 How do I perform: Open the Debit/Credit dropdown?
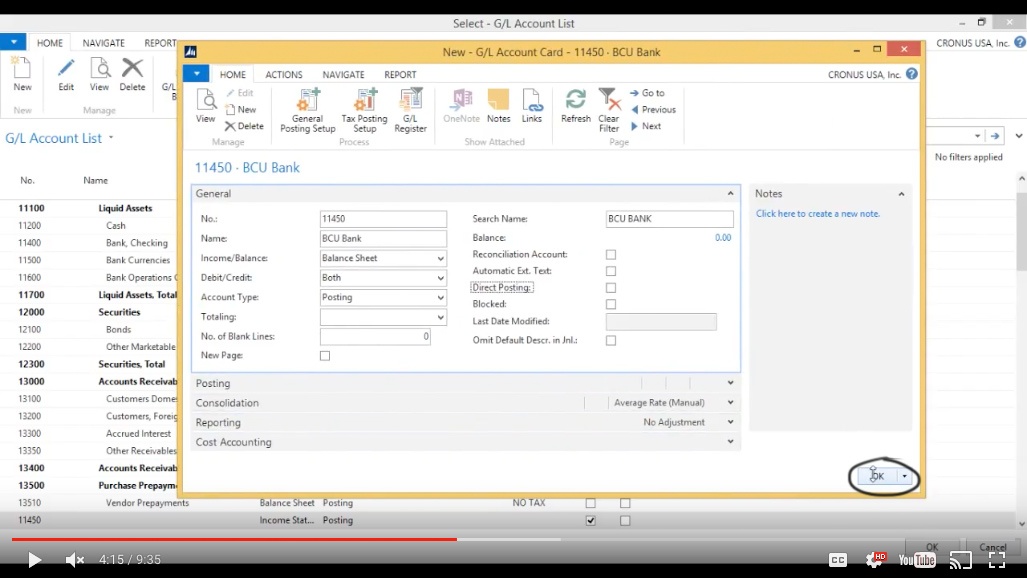tap(441, 278)
